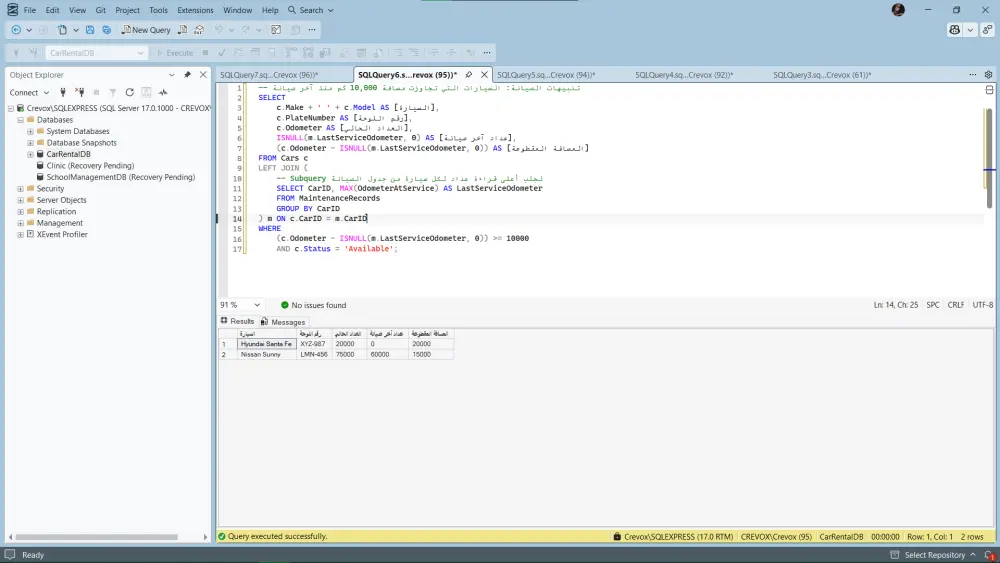Screen dimensions: 1000x563
Task: Open the Copilot icon in title area
Action: point(955,30)
